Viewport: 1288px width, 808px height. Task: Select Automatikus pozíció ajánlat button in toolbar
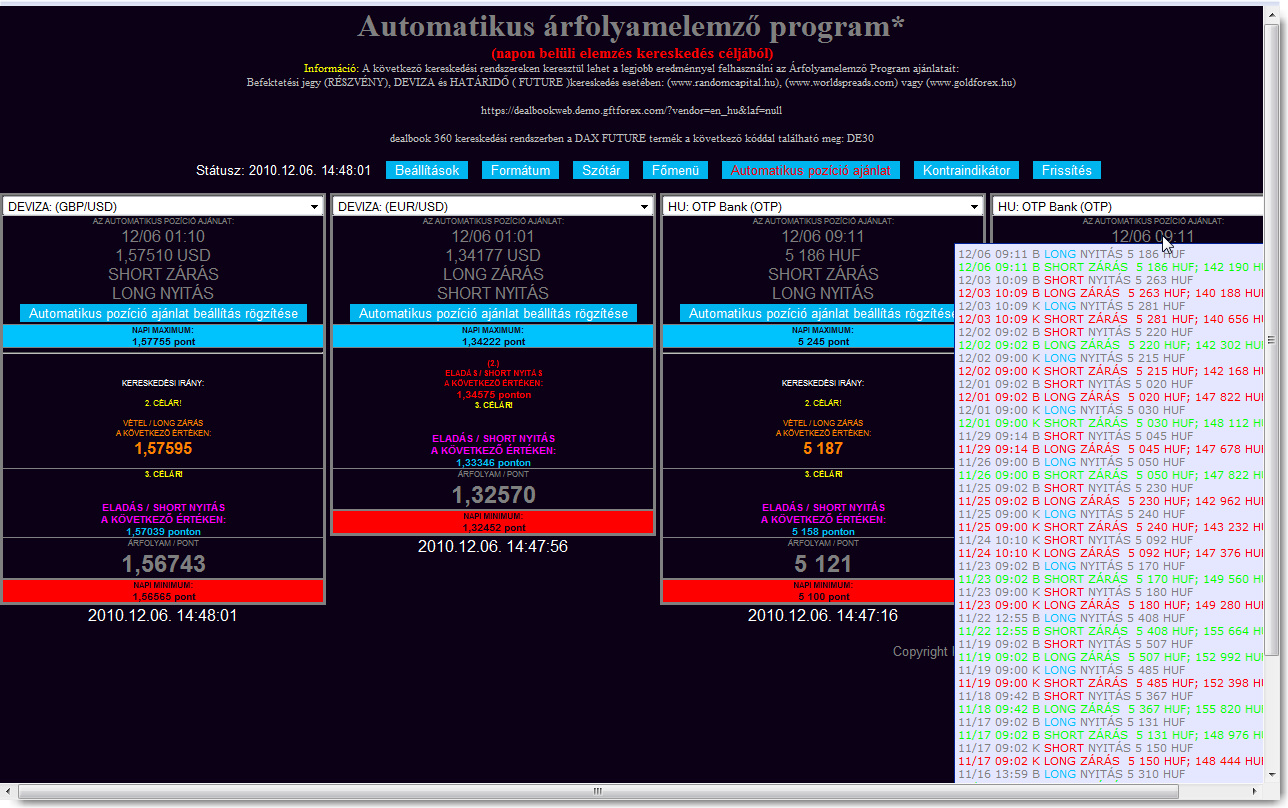pyautogui.click(x=811, y=170)
